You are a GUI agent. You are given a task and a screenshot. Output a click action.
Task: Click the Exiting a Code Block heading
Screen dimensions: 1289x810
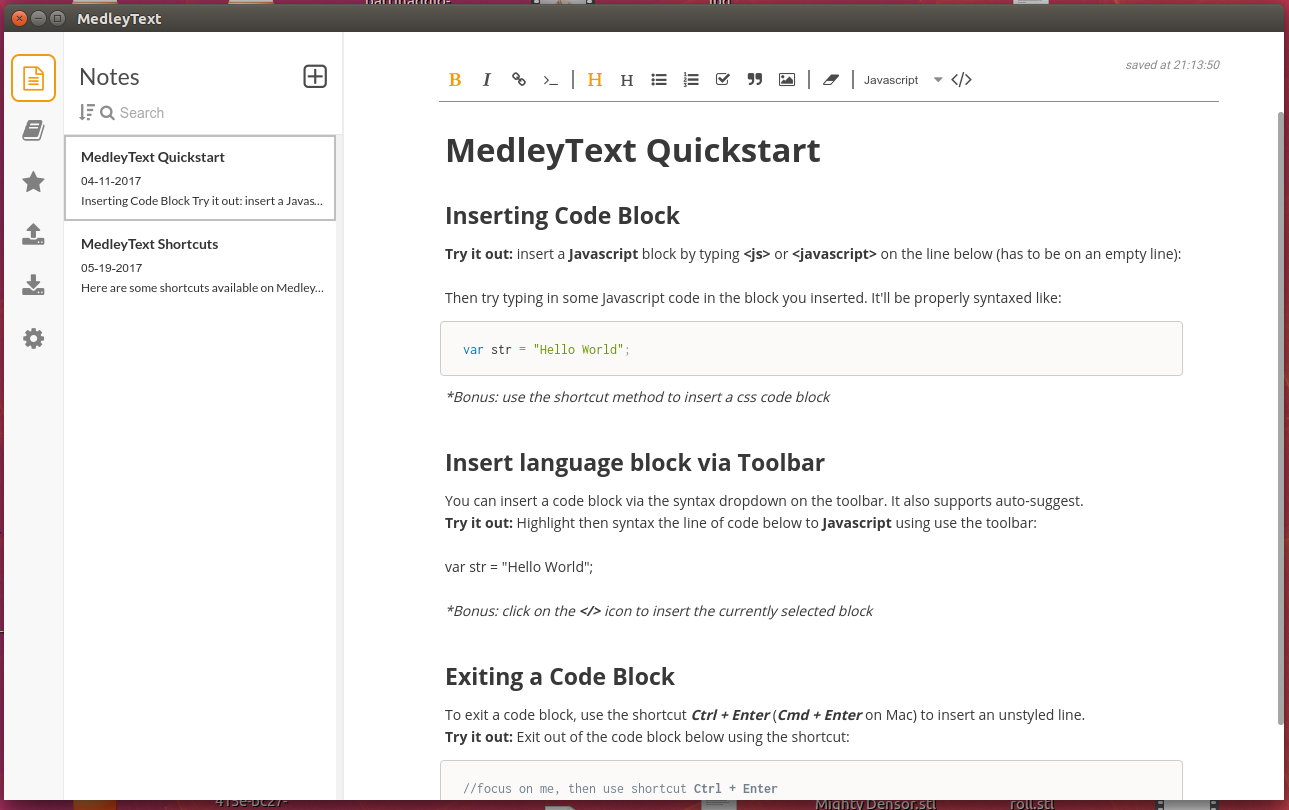point(560,677)
